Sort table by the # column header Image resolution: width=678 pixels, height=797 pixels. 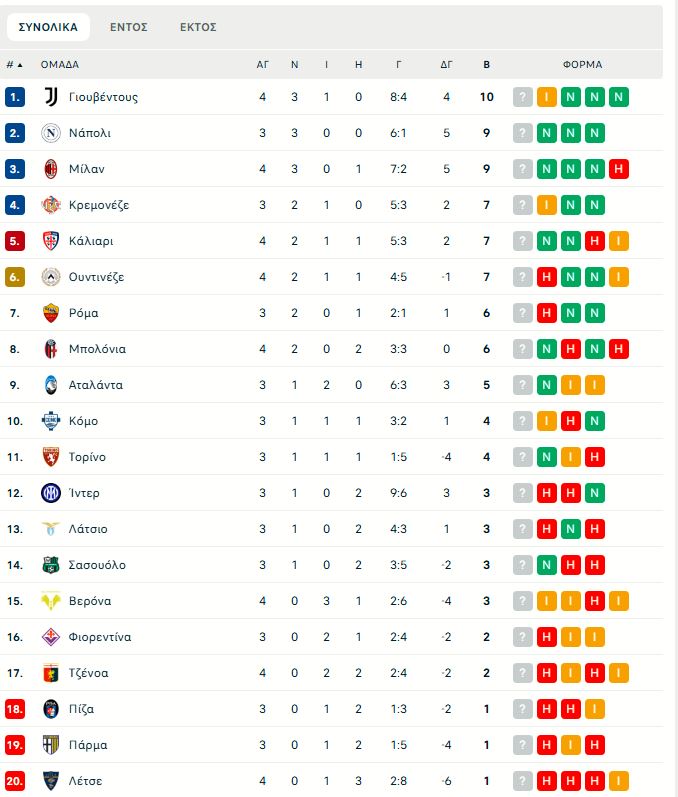[x=15, y=64]
